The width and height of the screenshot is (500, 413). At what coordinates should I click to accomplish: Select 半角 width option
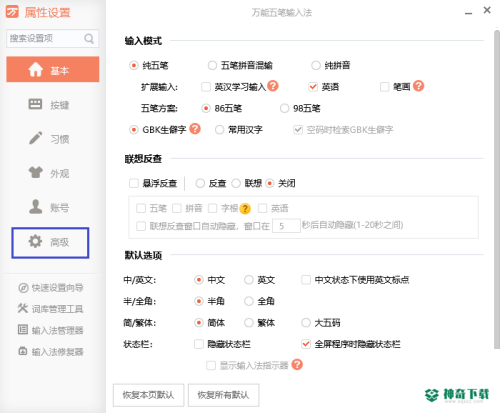[x=199, y=301]
